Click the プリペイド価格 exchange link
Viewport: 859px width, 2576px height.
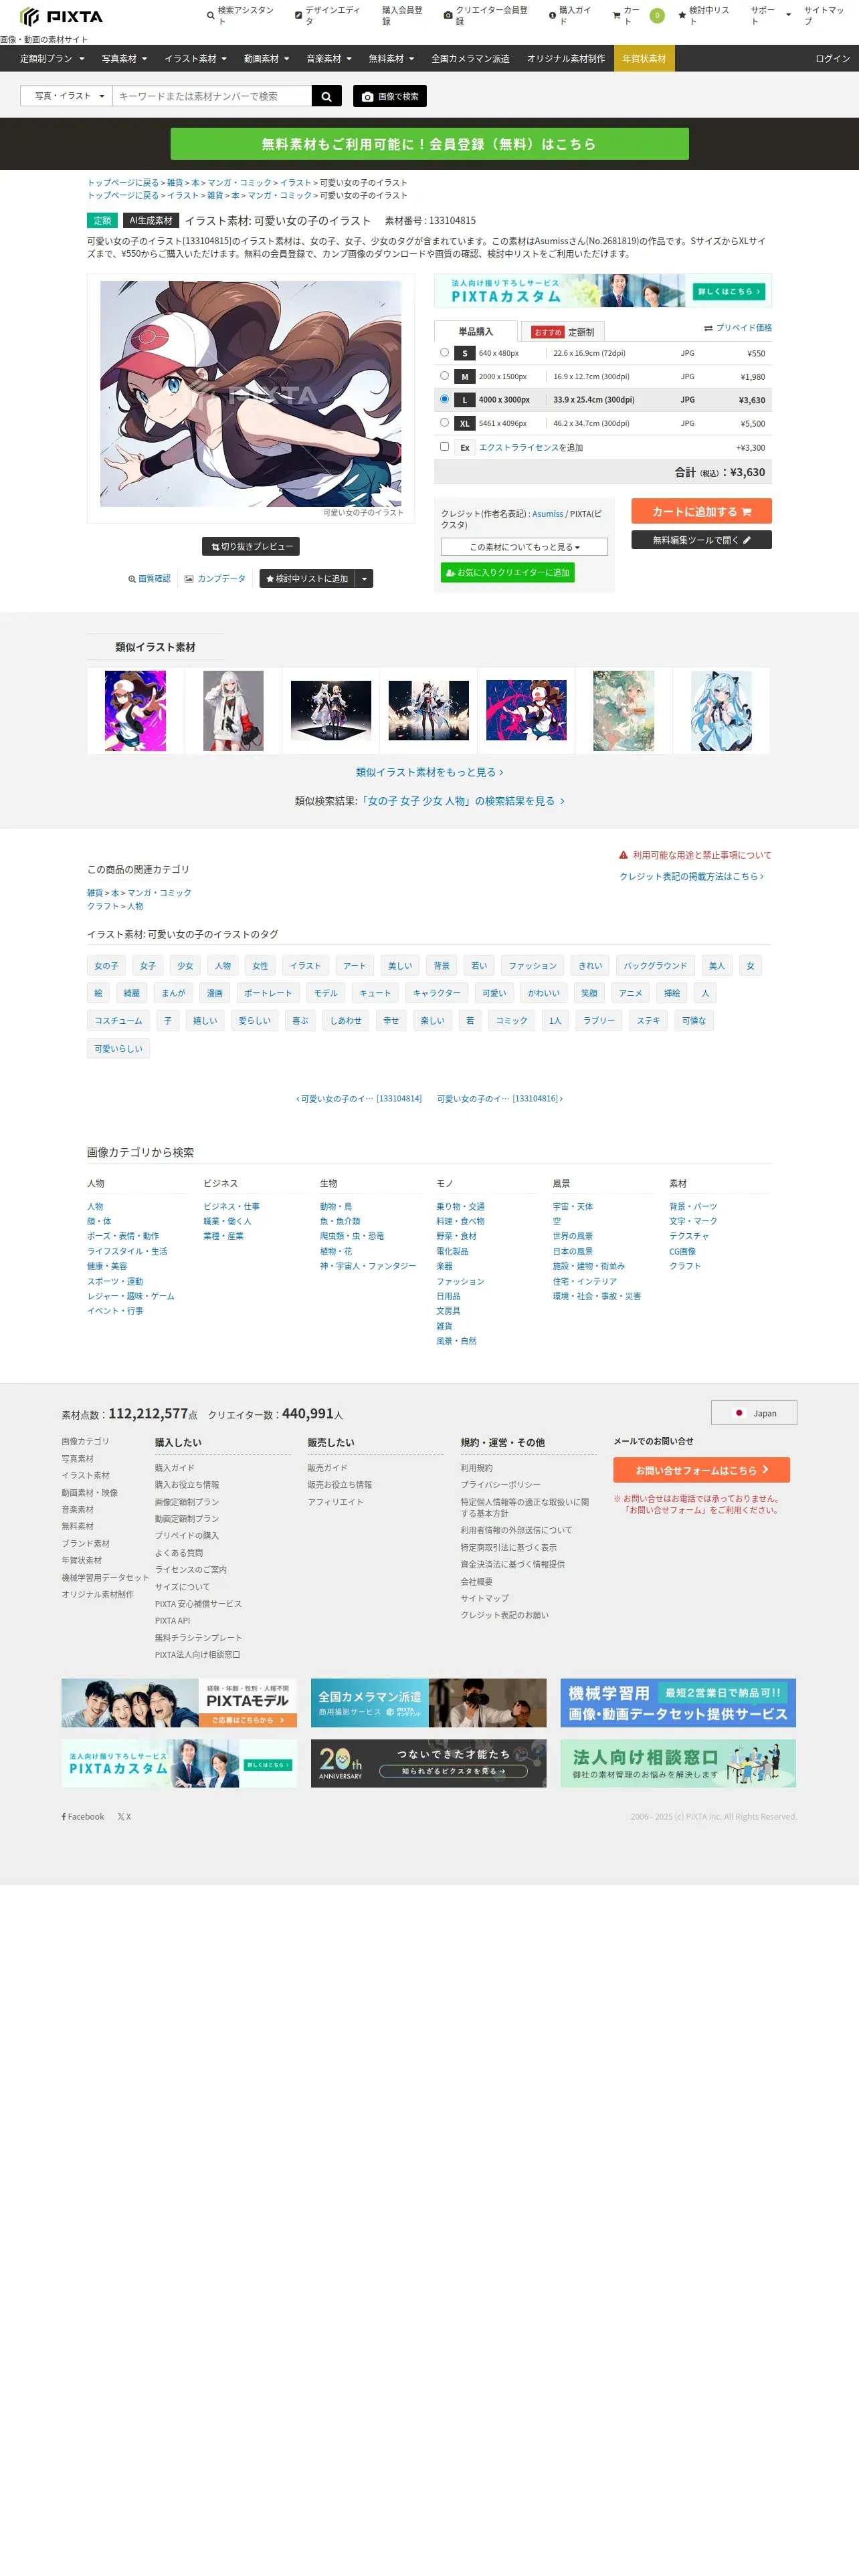738,328
